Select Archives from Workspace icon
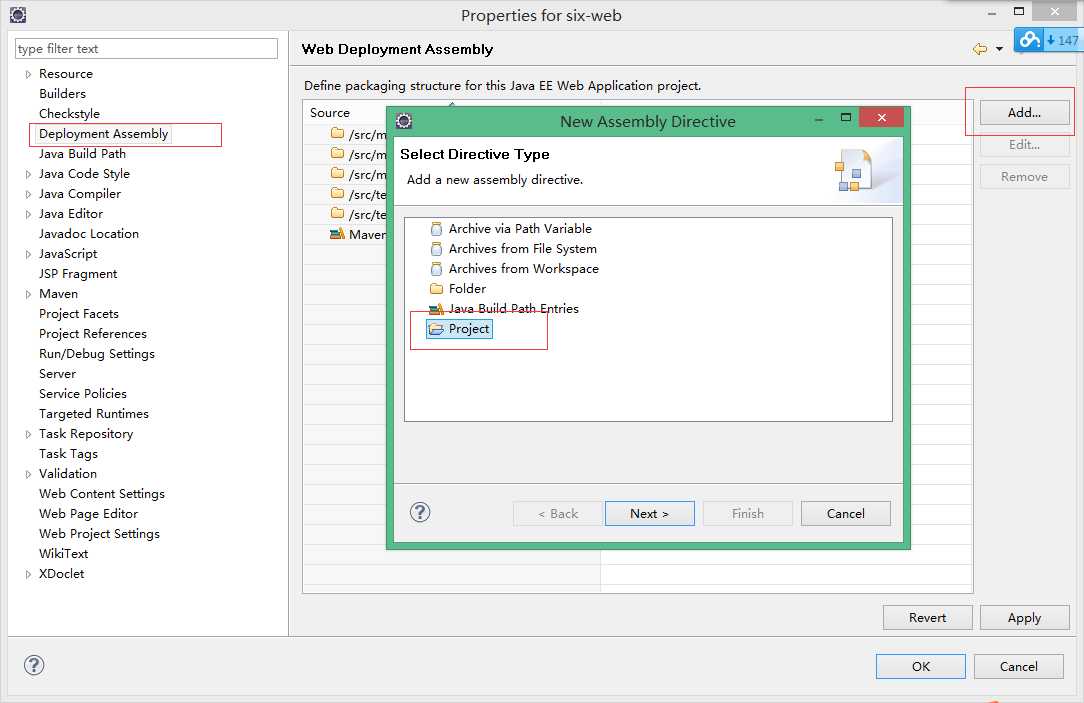 click(x=436, y=269)
